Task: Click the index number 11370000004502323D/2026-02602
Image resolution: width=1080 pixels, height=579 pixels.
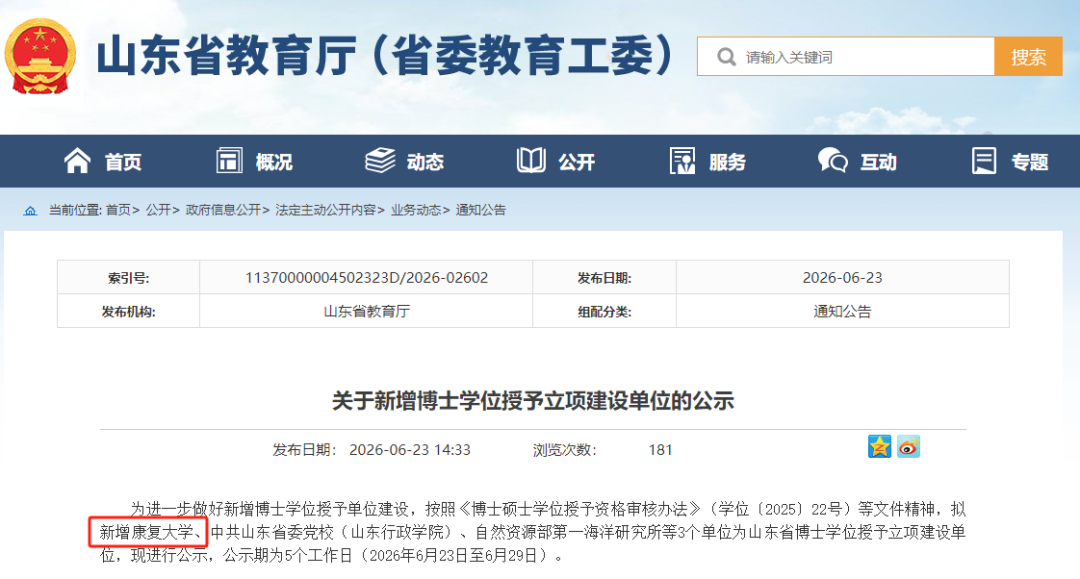Action: coord(366,277)
